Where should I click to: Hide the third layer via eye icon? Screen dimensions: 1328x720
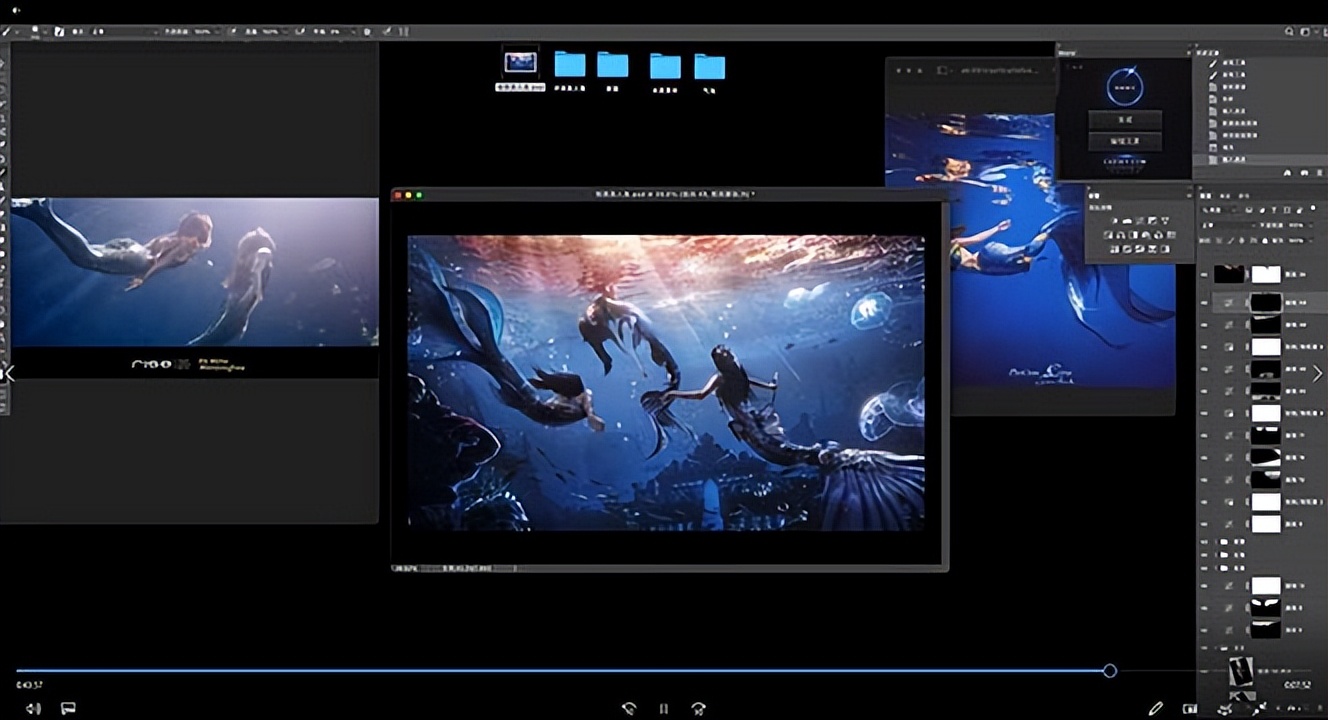pyautogui.click(x=1204, y=324)
